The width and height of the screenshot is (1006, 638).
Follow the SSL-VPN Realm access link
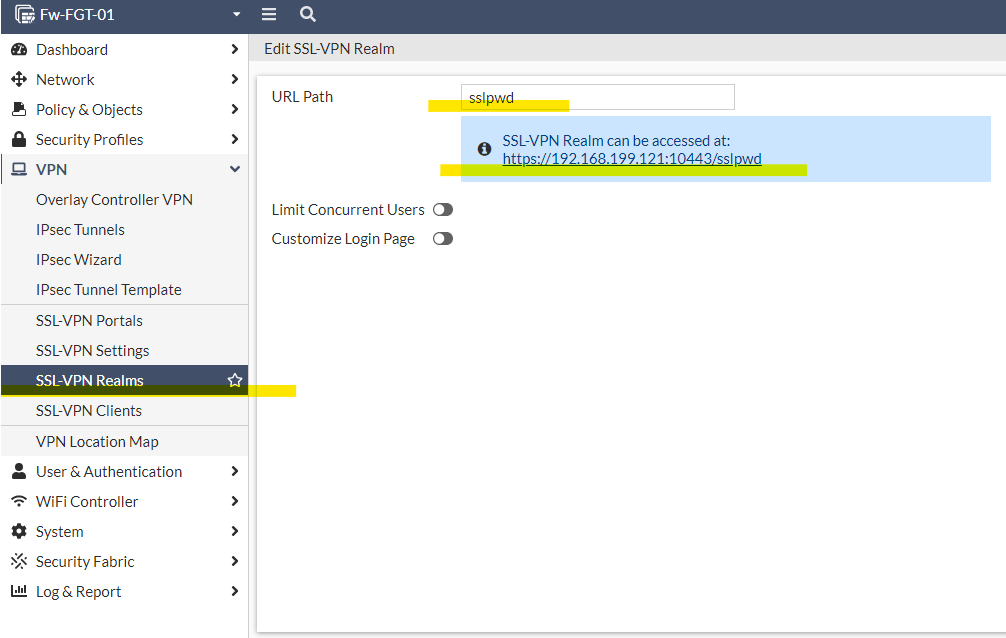(634, 158)
